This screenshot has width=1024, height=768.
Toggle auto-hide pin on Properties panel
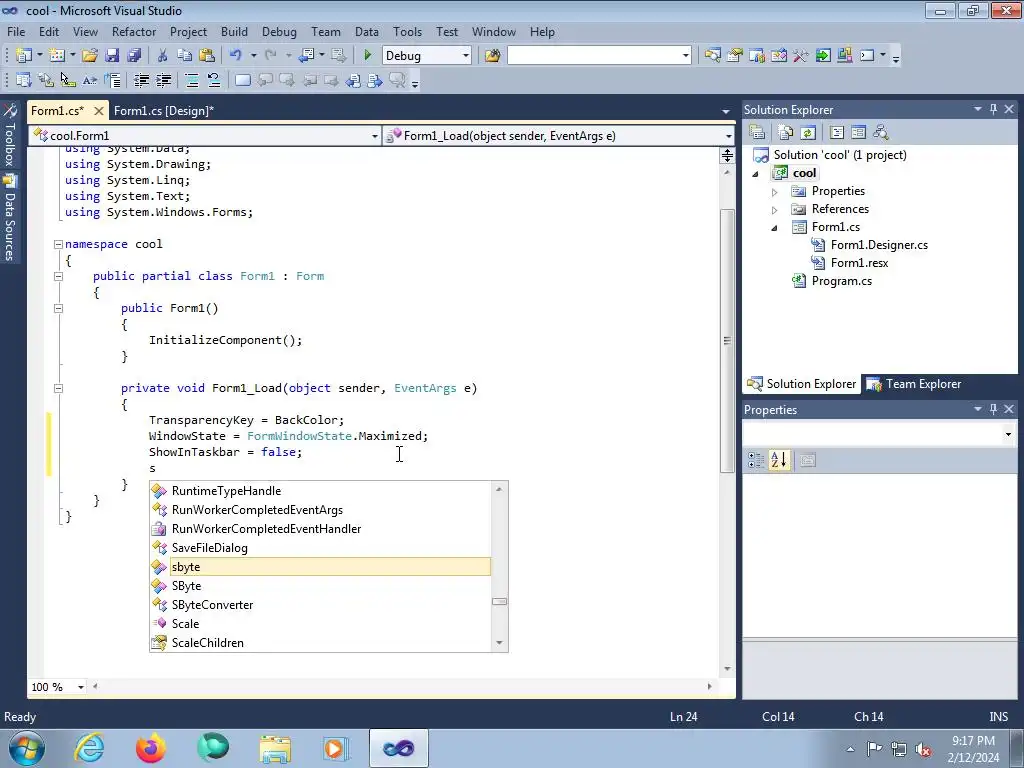pos(993,409)
